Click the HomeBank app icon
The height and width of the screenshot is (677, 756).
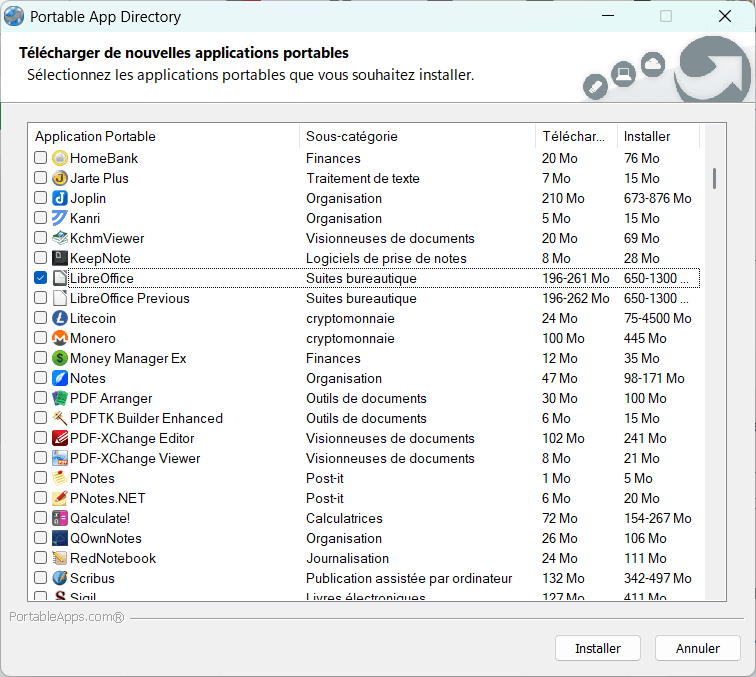click(x=60, y=158)
